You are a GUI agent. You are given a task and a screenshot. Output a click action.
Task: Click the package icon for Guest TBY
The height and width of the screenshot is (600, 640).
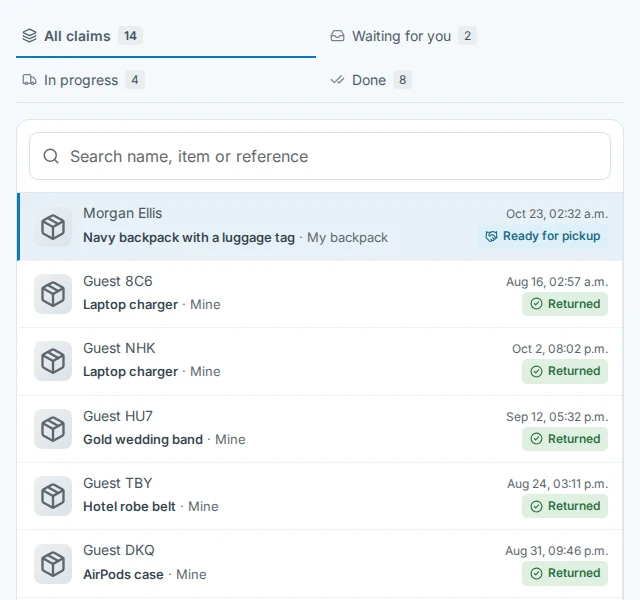point(53,496)
